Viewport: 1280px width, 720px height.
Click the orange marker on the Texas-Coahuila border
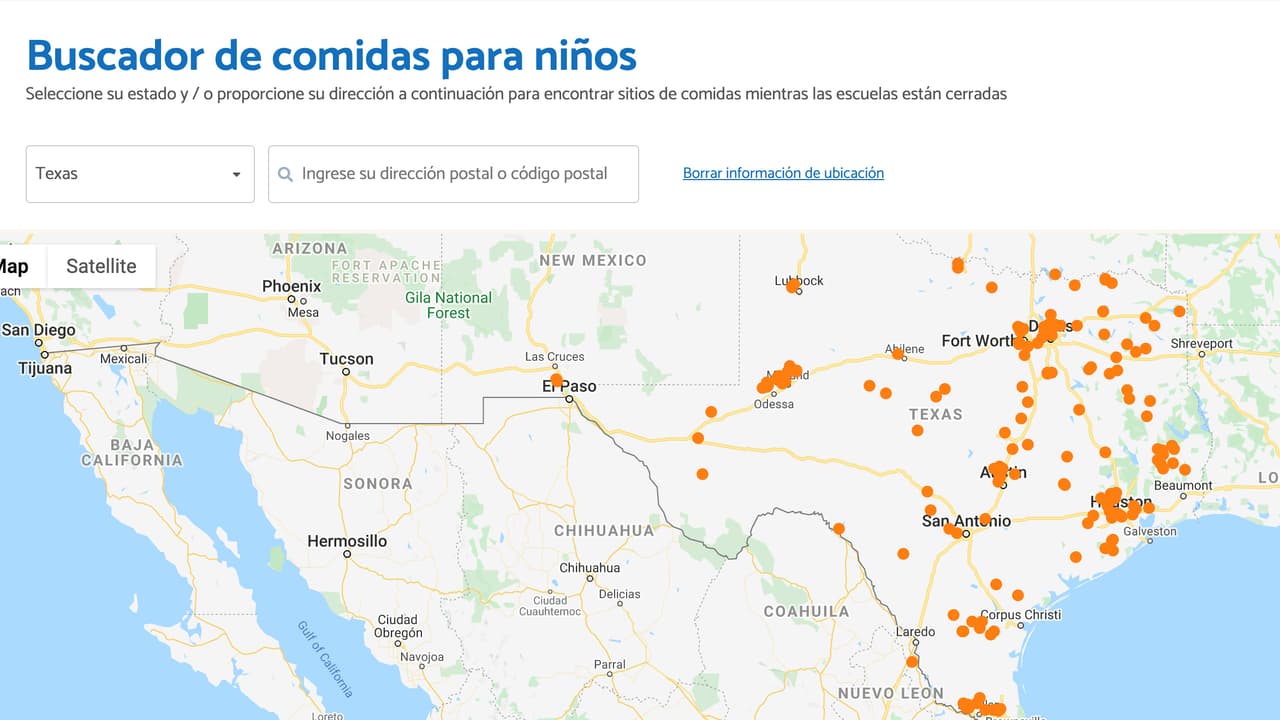pyautogui.click(x=839, y=528)
